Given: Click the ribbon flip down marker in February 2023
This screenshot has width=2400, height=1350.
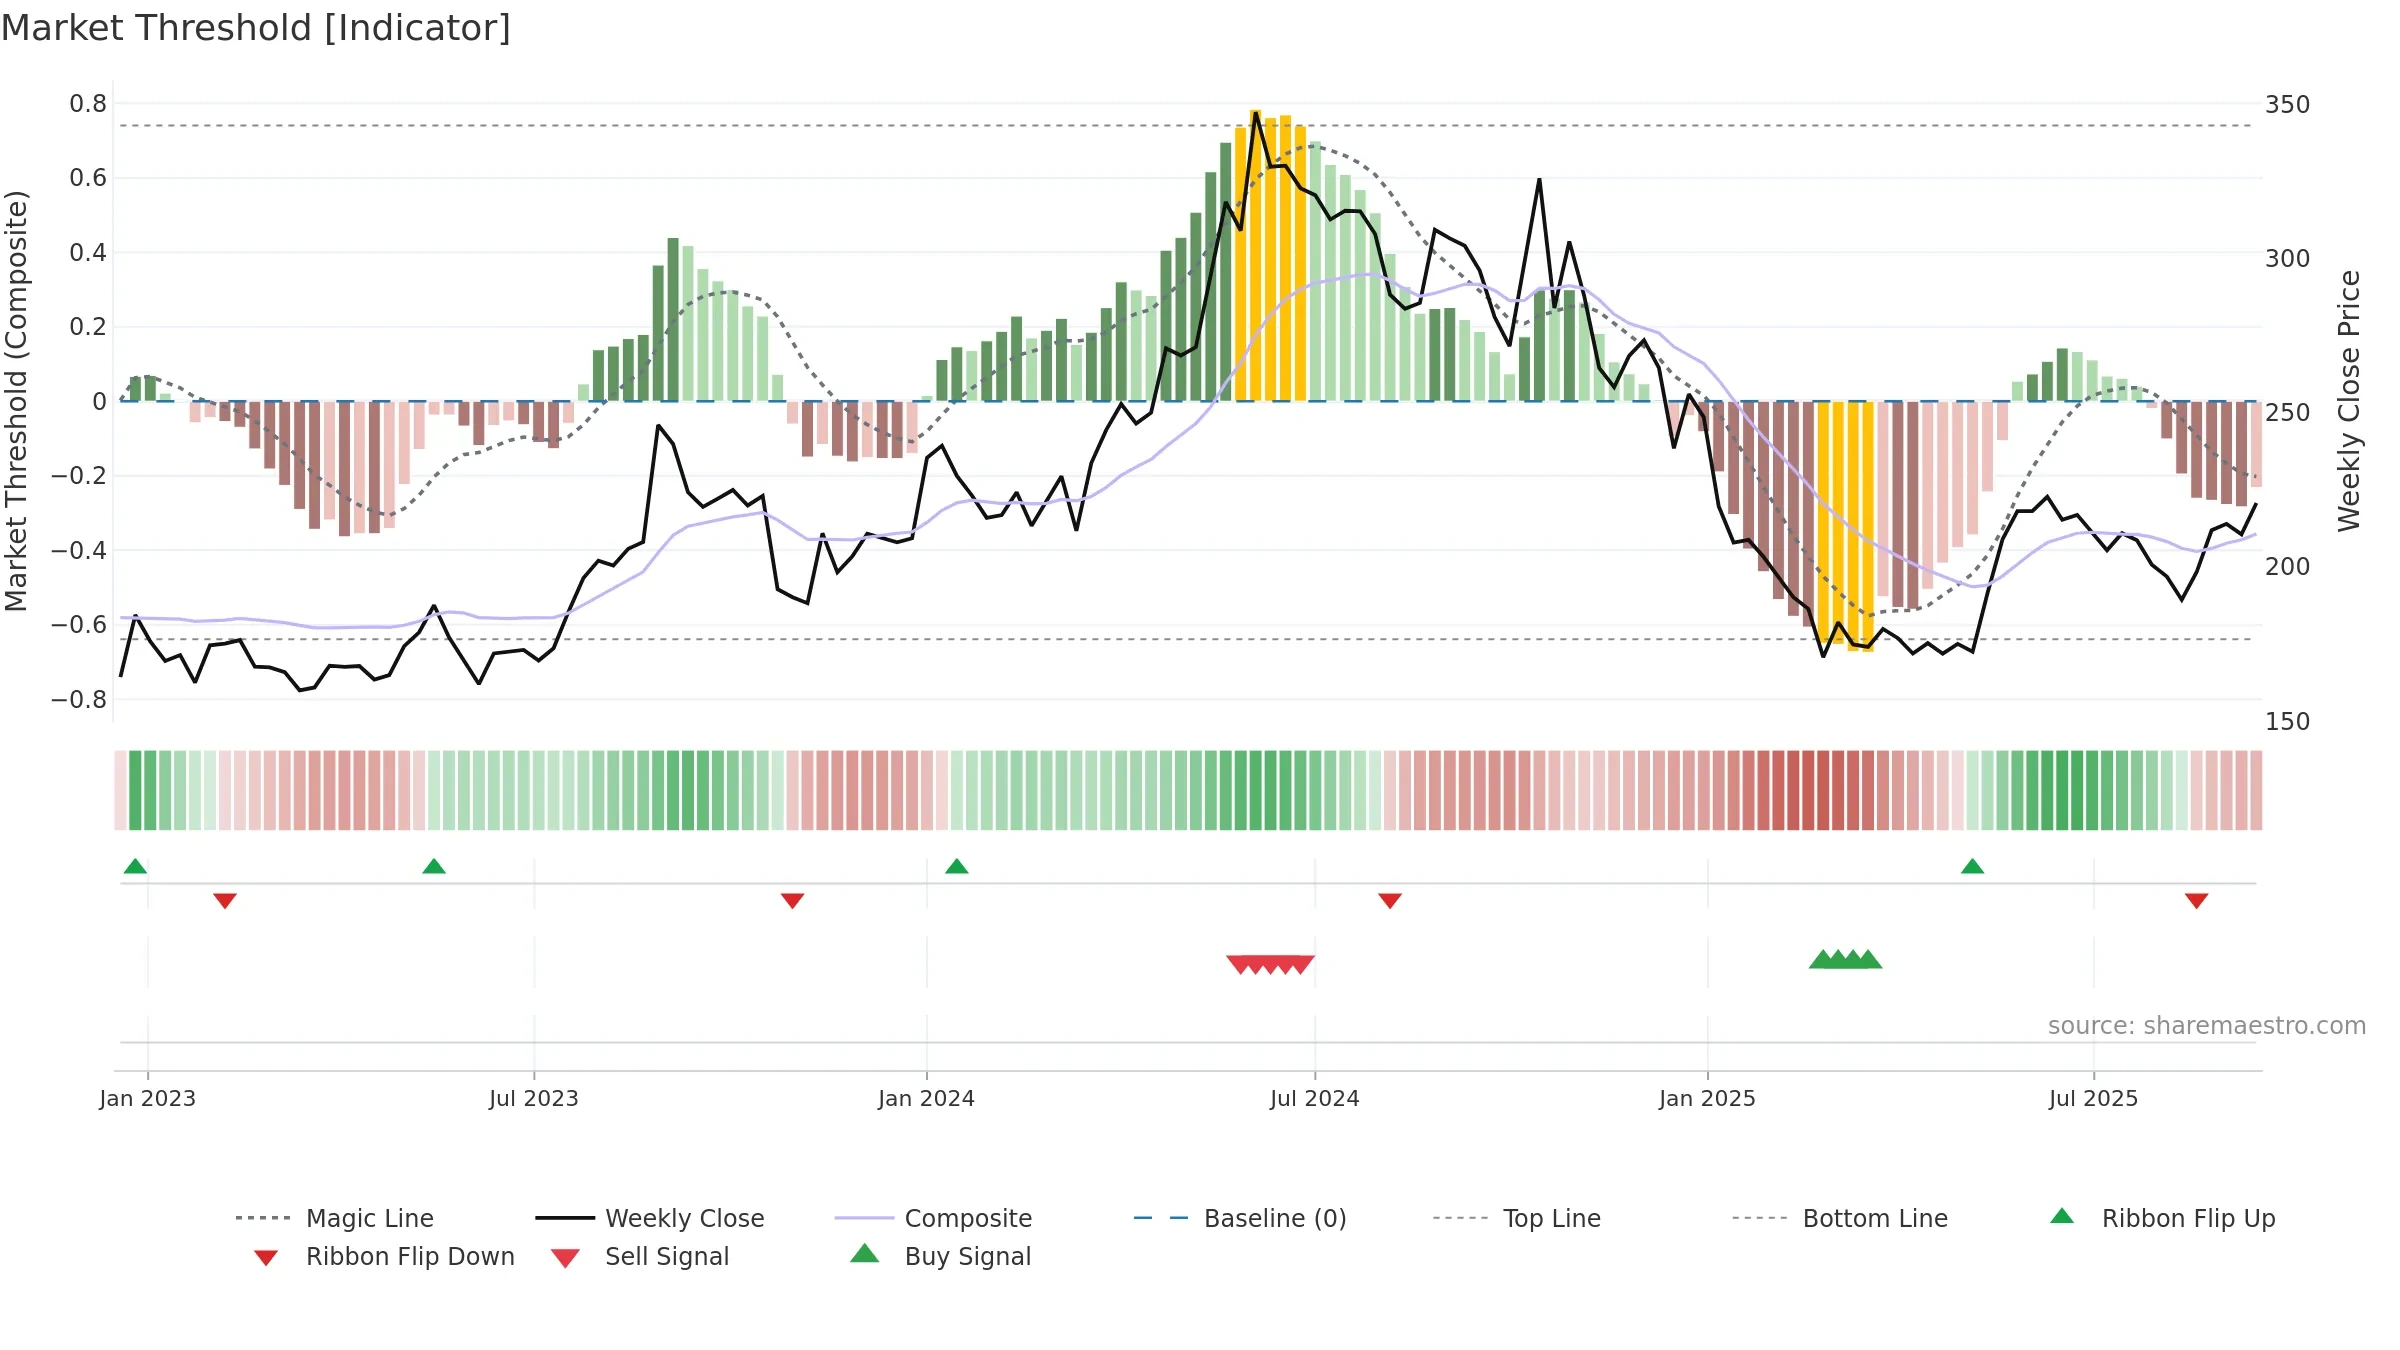Looking at the screenshot, I should click(x=225, y=901).
